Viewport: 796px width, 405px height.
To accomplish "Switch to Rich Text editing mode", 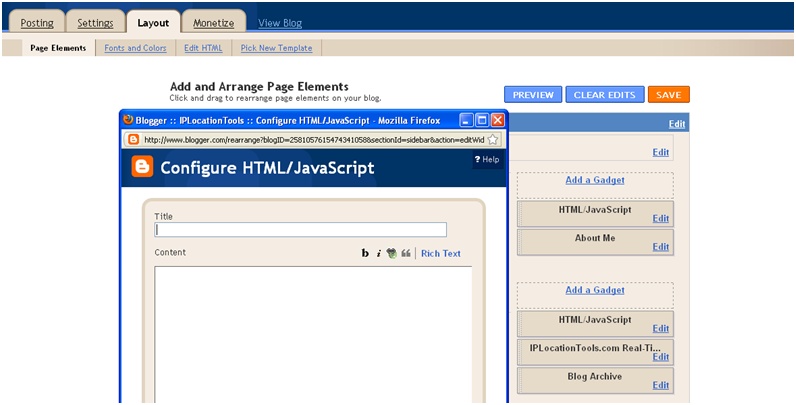I will coord(441,253).
